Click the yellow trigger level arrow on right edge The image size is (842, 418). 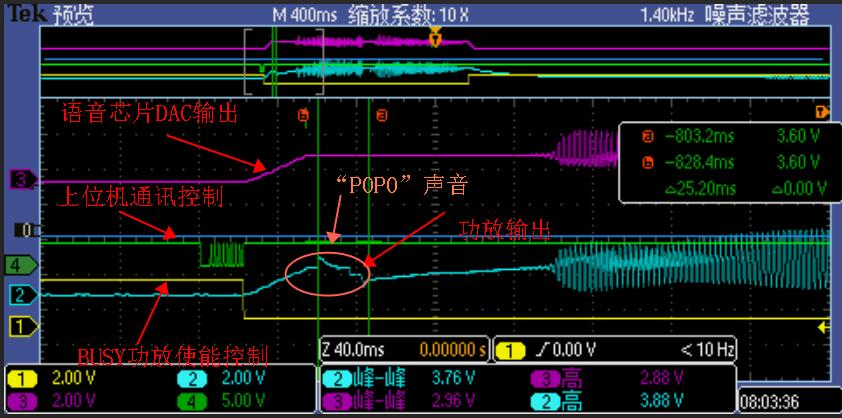point(823,327)
